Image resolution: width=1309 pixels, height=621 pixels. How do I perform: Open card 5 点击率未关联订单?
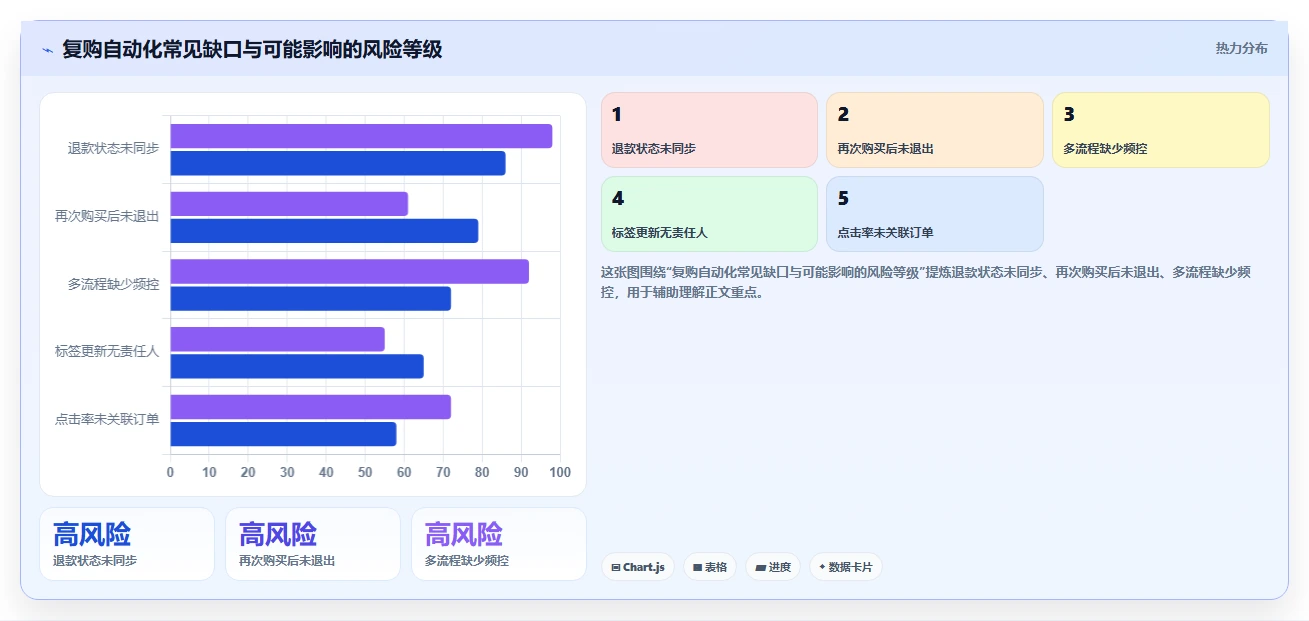click(x=935, y=214)
